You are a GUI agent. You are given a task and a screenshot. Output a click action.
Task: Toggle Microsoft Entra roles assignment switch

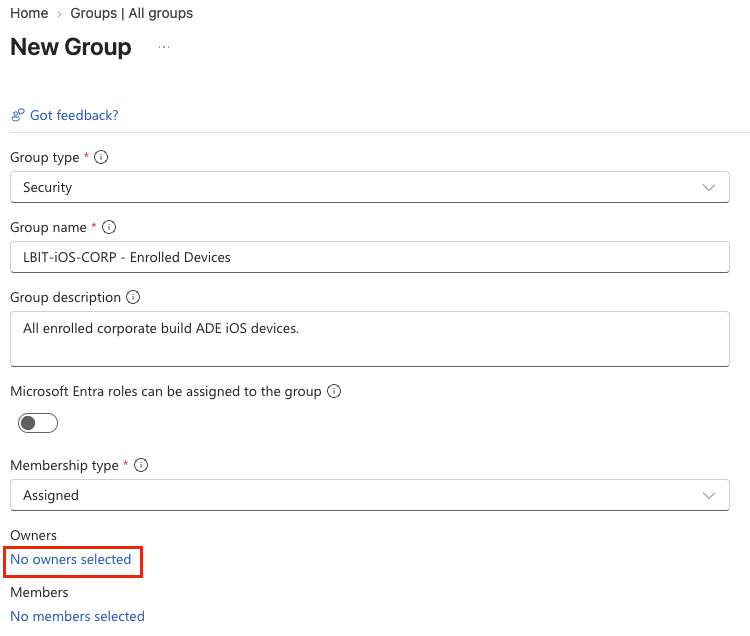[x=38, y=423]
